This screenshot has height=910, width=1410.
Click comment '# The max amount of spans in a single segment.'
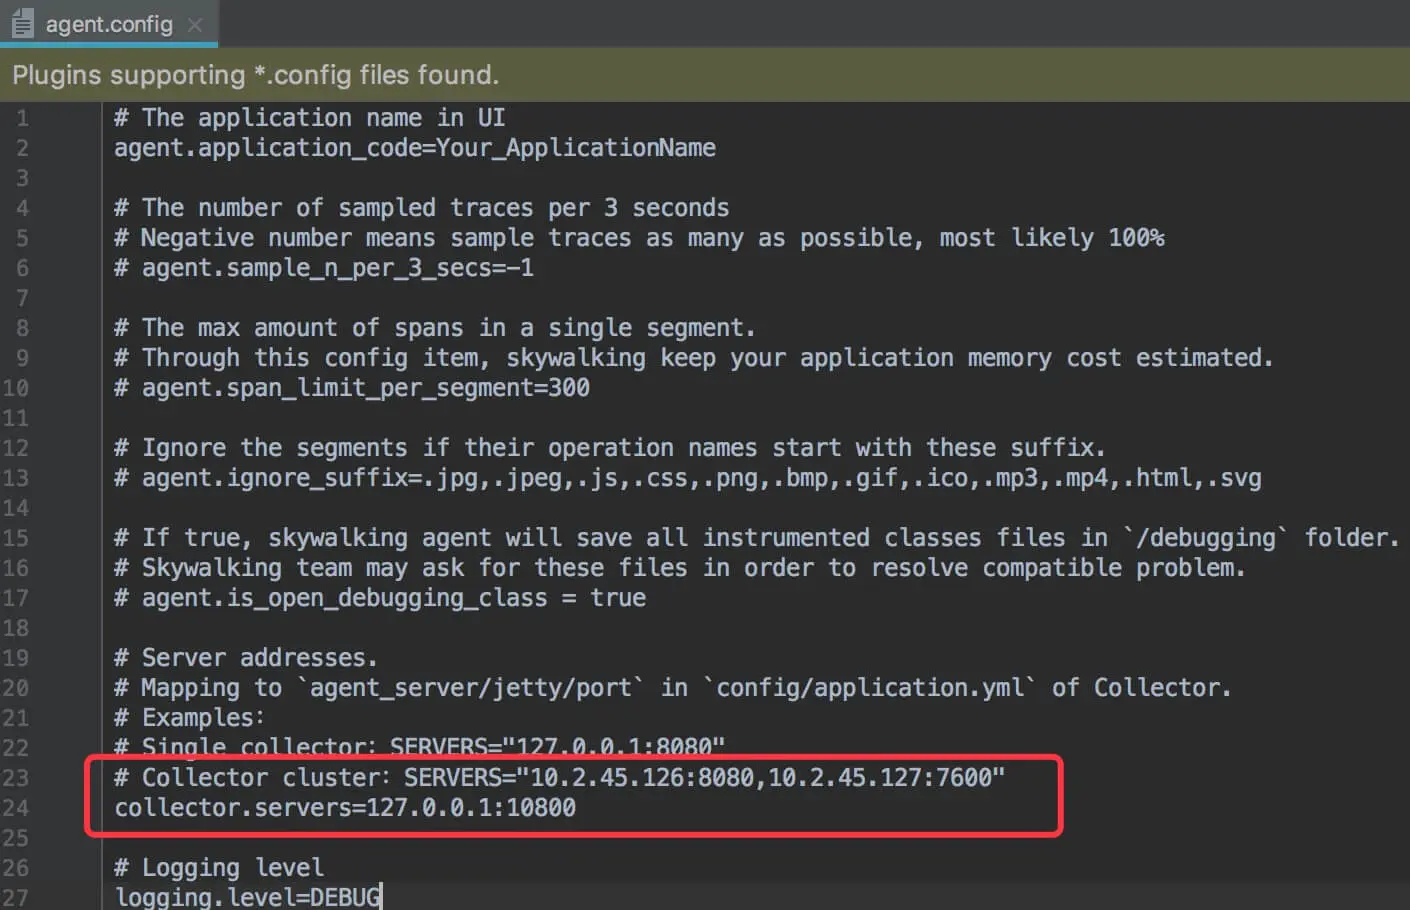pos(434,328)
